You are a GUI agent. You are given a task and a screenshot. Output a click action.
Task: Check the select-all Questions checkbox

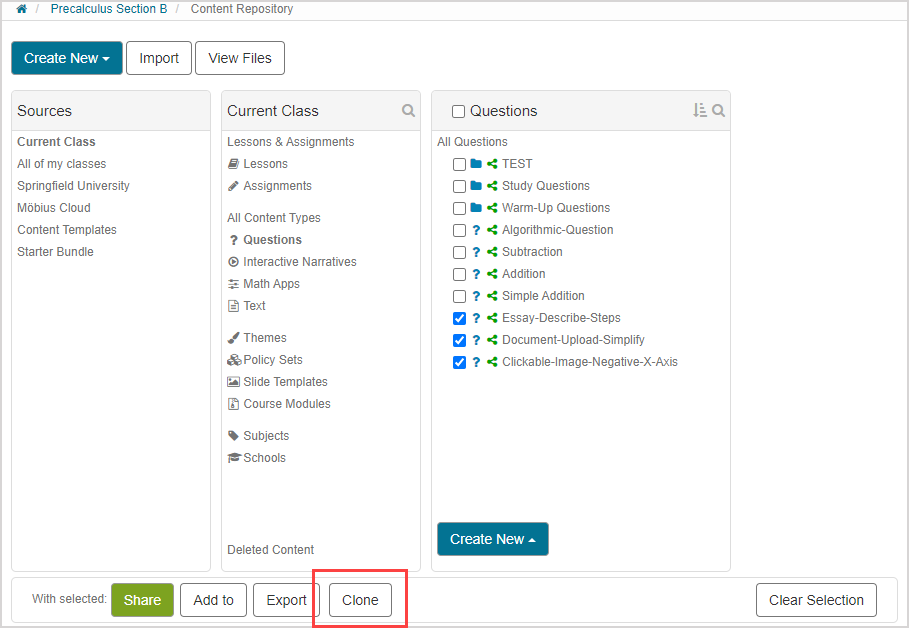[x=459, y=112]
